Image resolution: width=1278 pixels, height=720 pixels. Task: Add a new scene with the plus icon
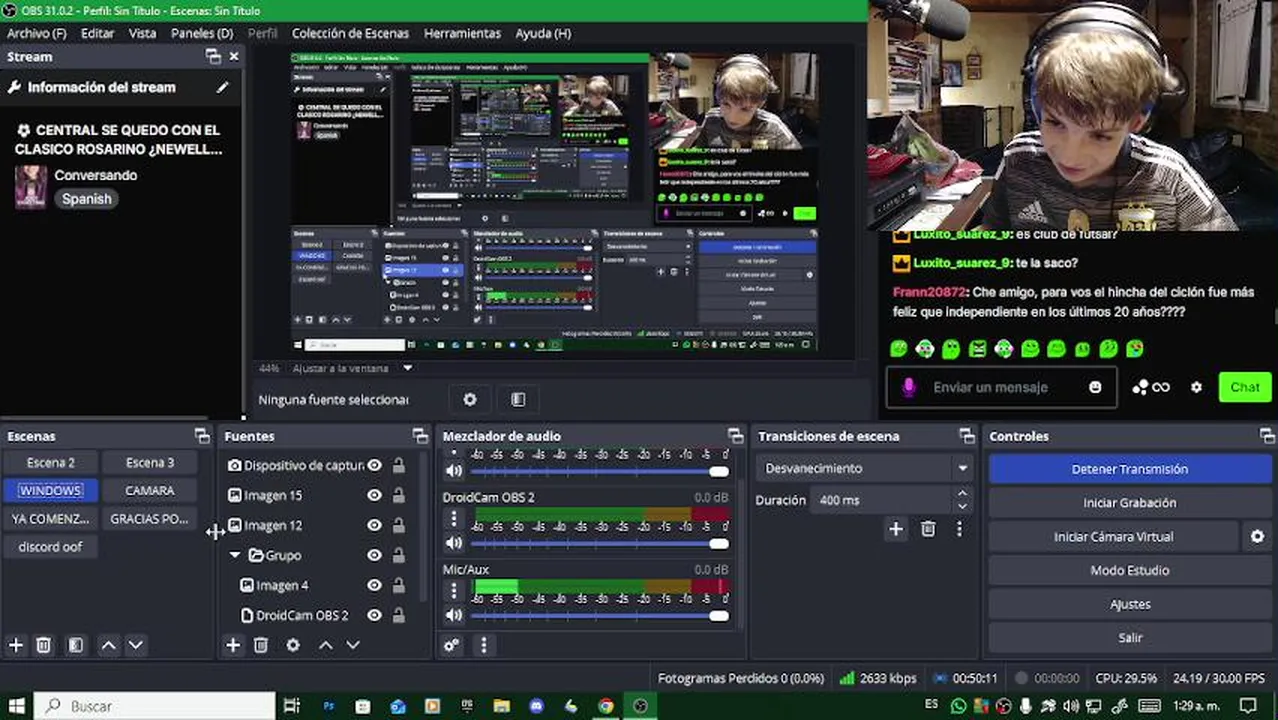click(x=16, y=645)
